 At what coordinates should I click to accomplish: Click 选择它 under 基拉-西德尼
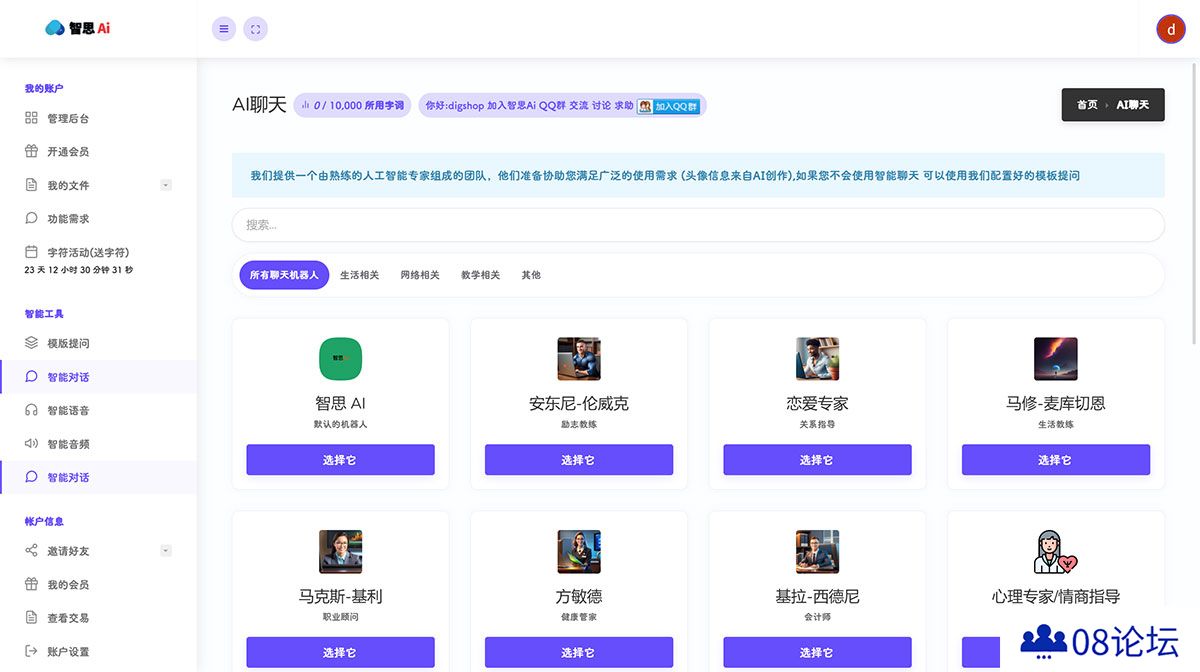817,652
